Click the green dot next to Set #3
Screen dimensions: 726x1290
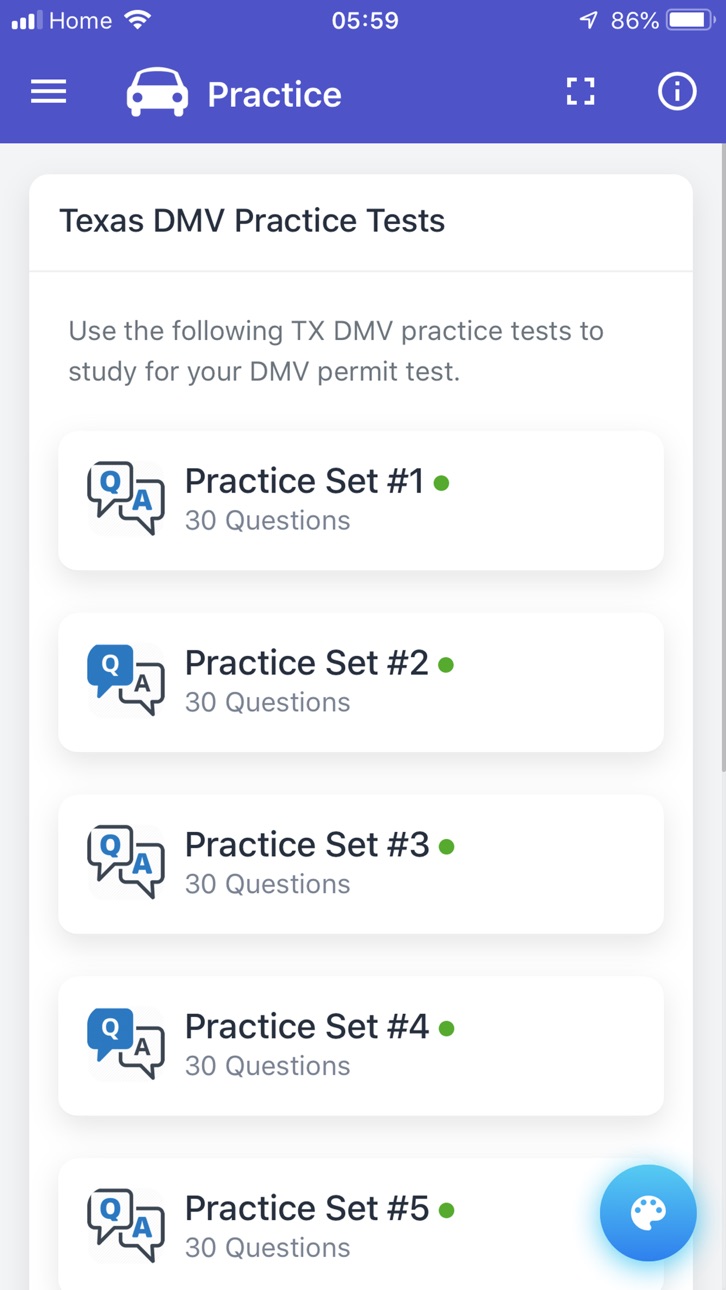pyautogui.click(x=446, y=847)
